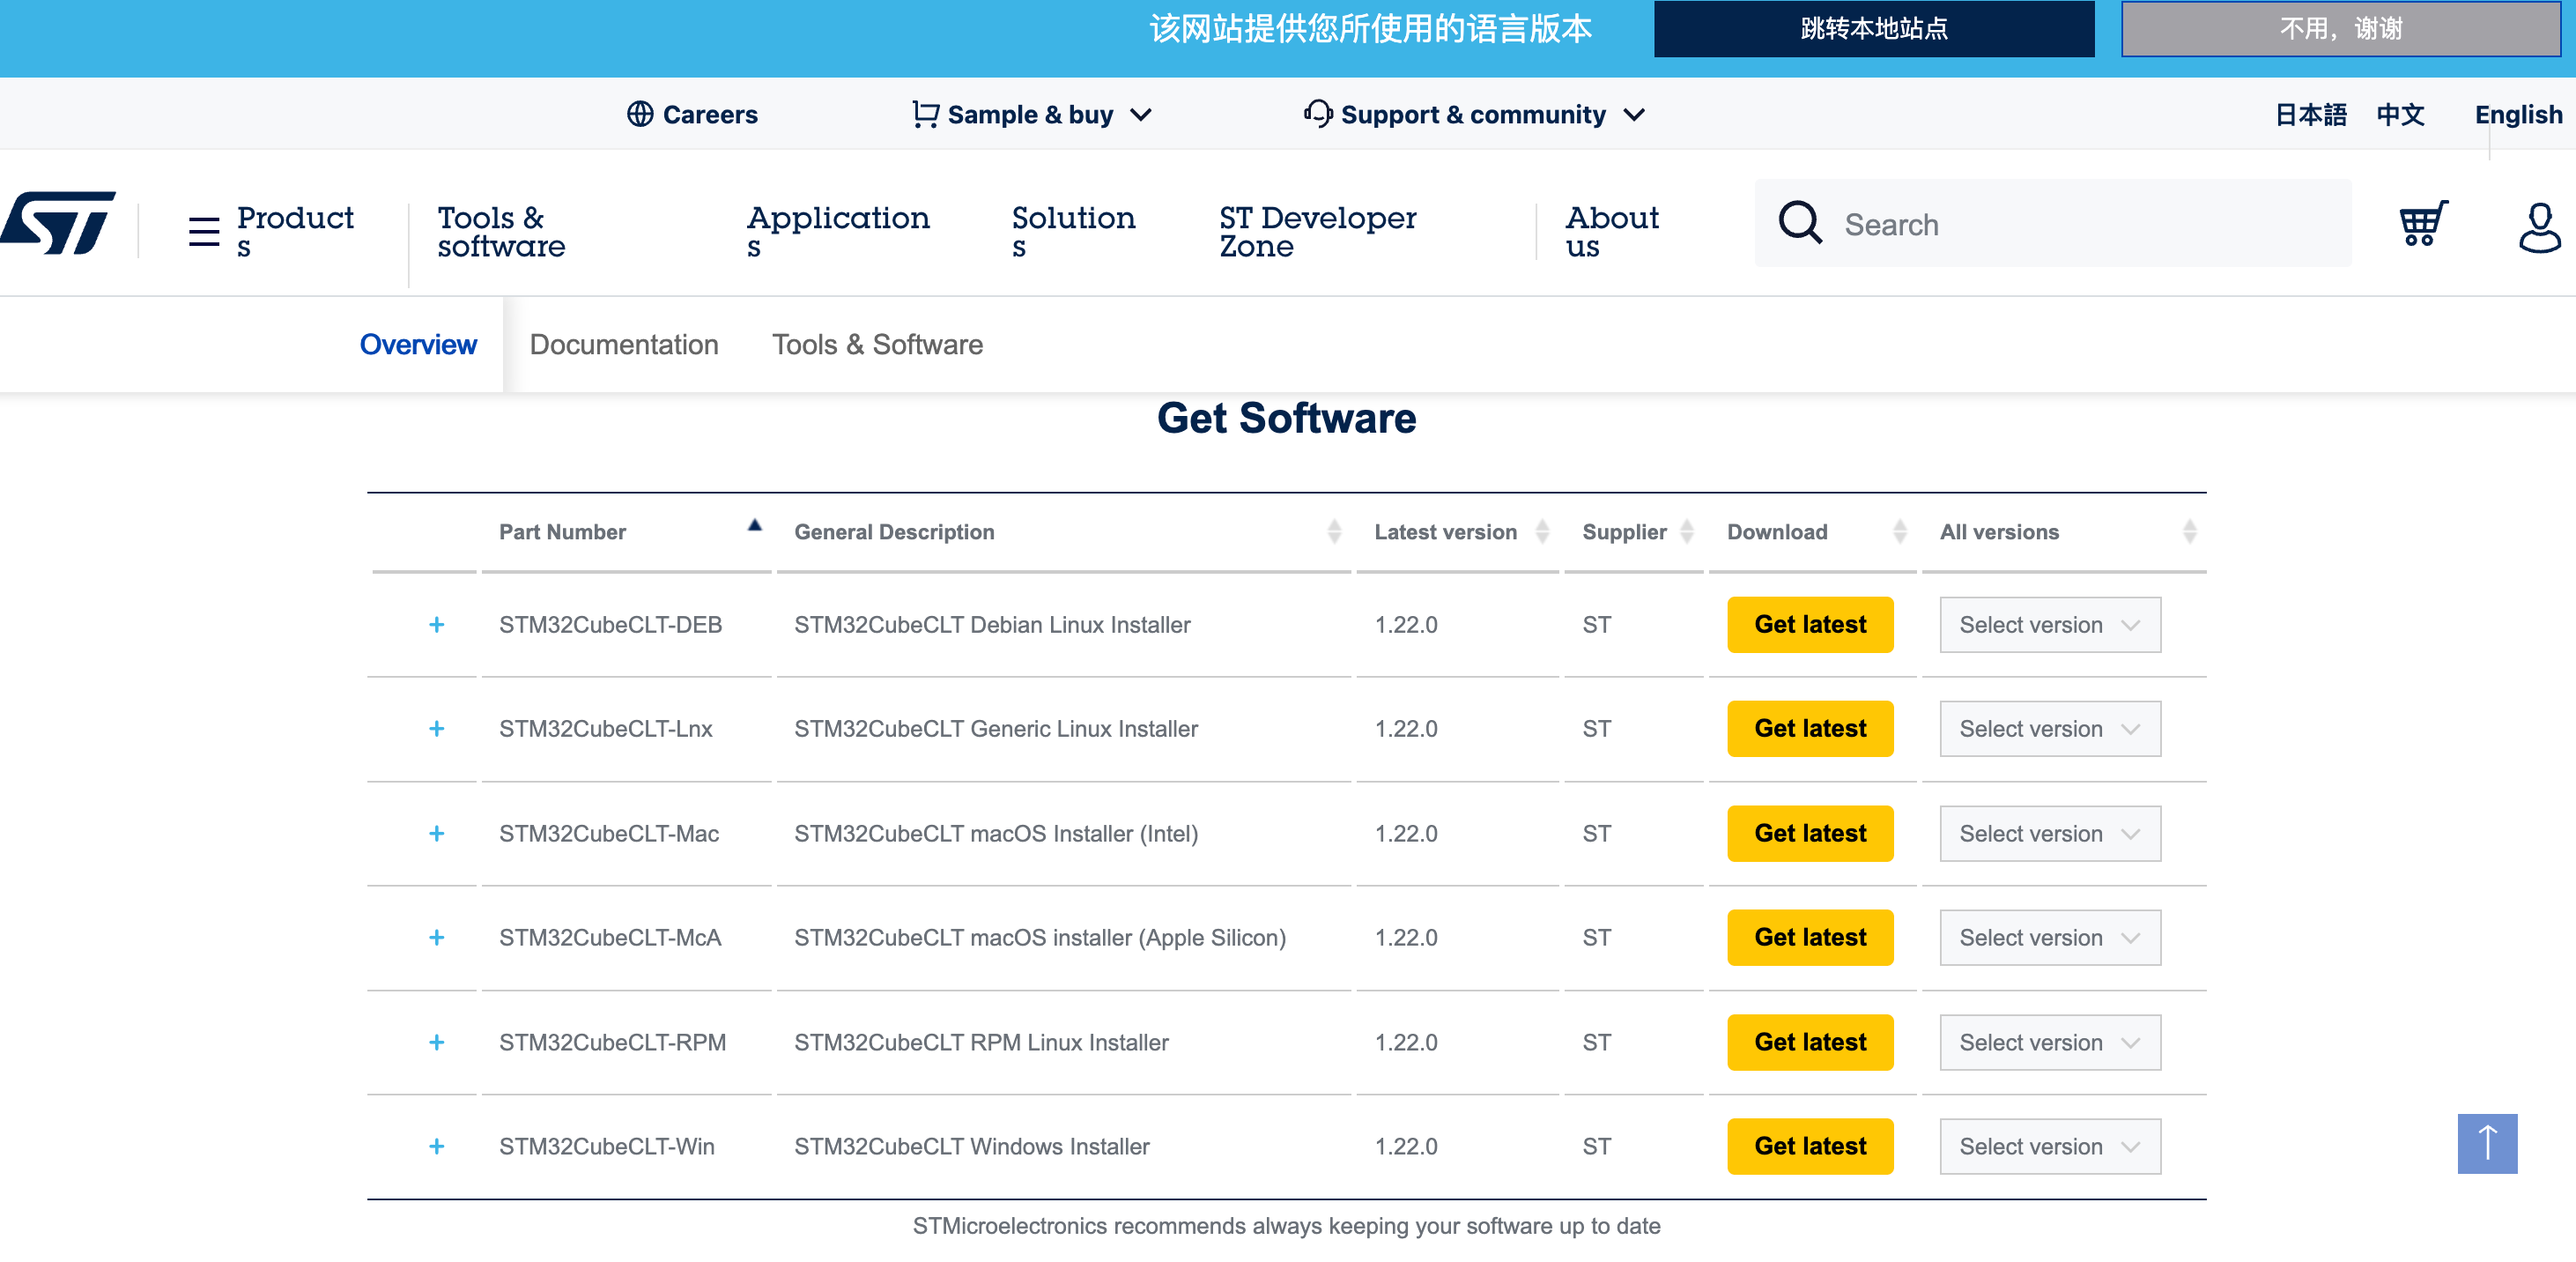Viewport: 2576px width, 1262px height.
Task: Open the About us menu
Action: [1612, 232]
